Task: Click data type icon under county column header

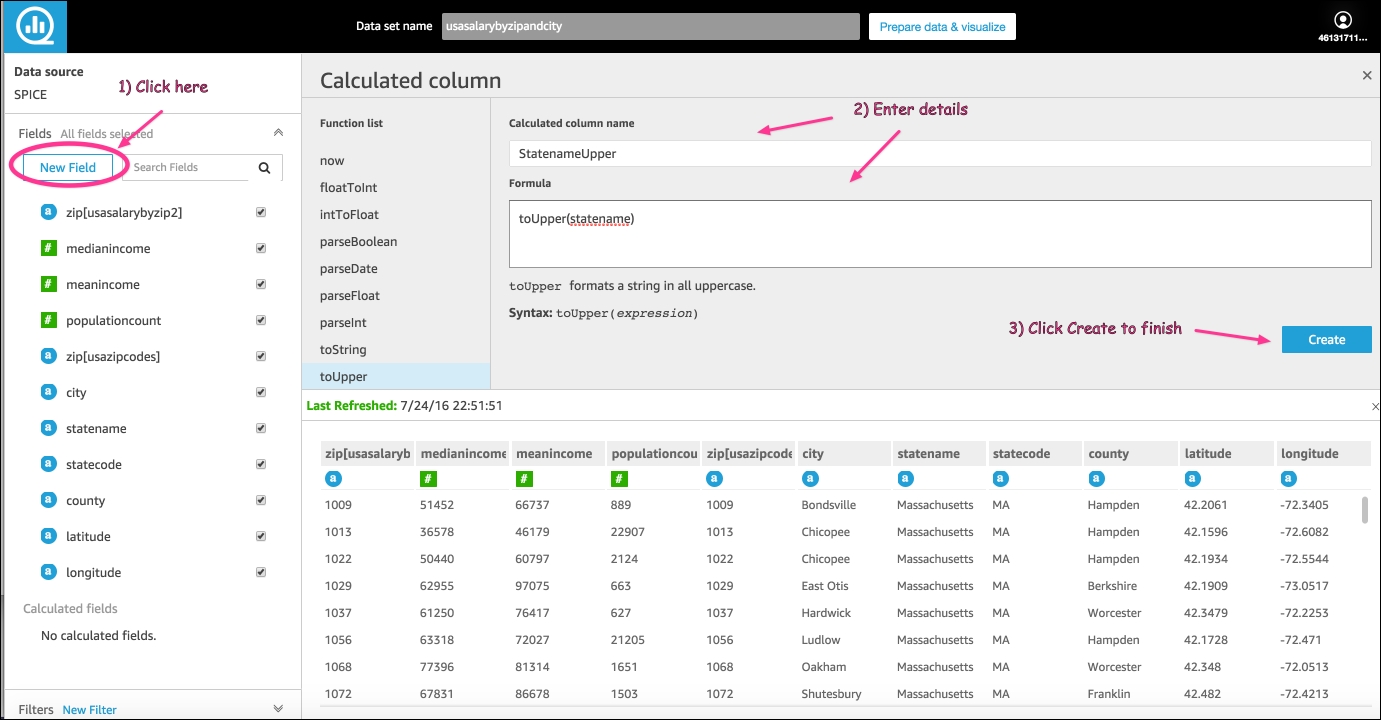Action: pyautogui.click(x=1096, y=479)
